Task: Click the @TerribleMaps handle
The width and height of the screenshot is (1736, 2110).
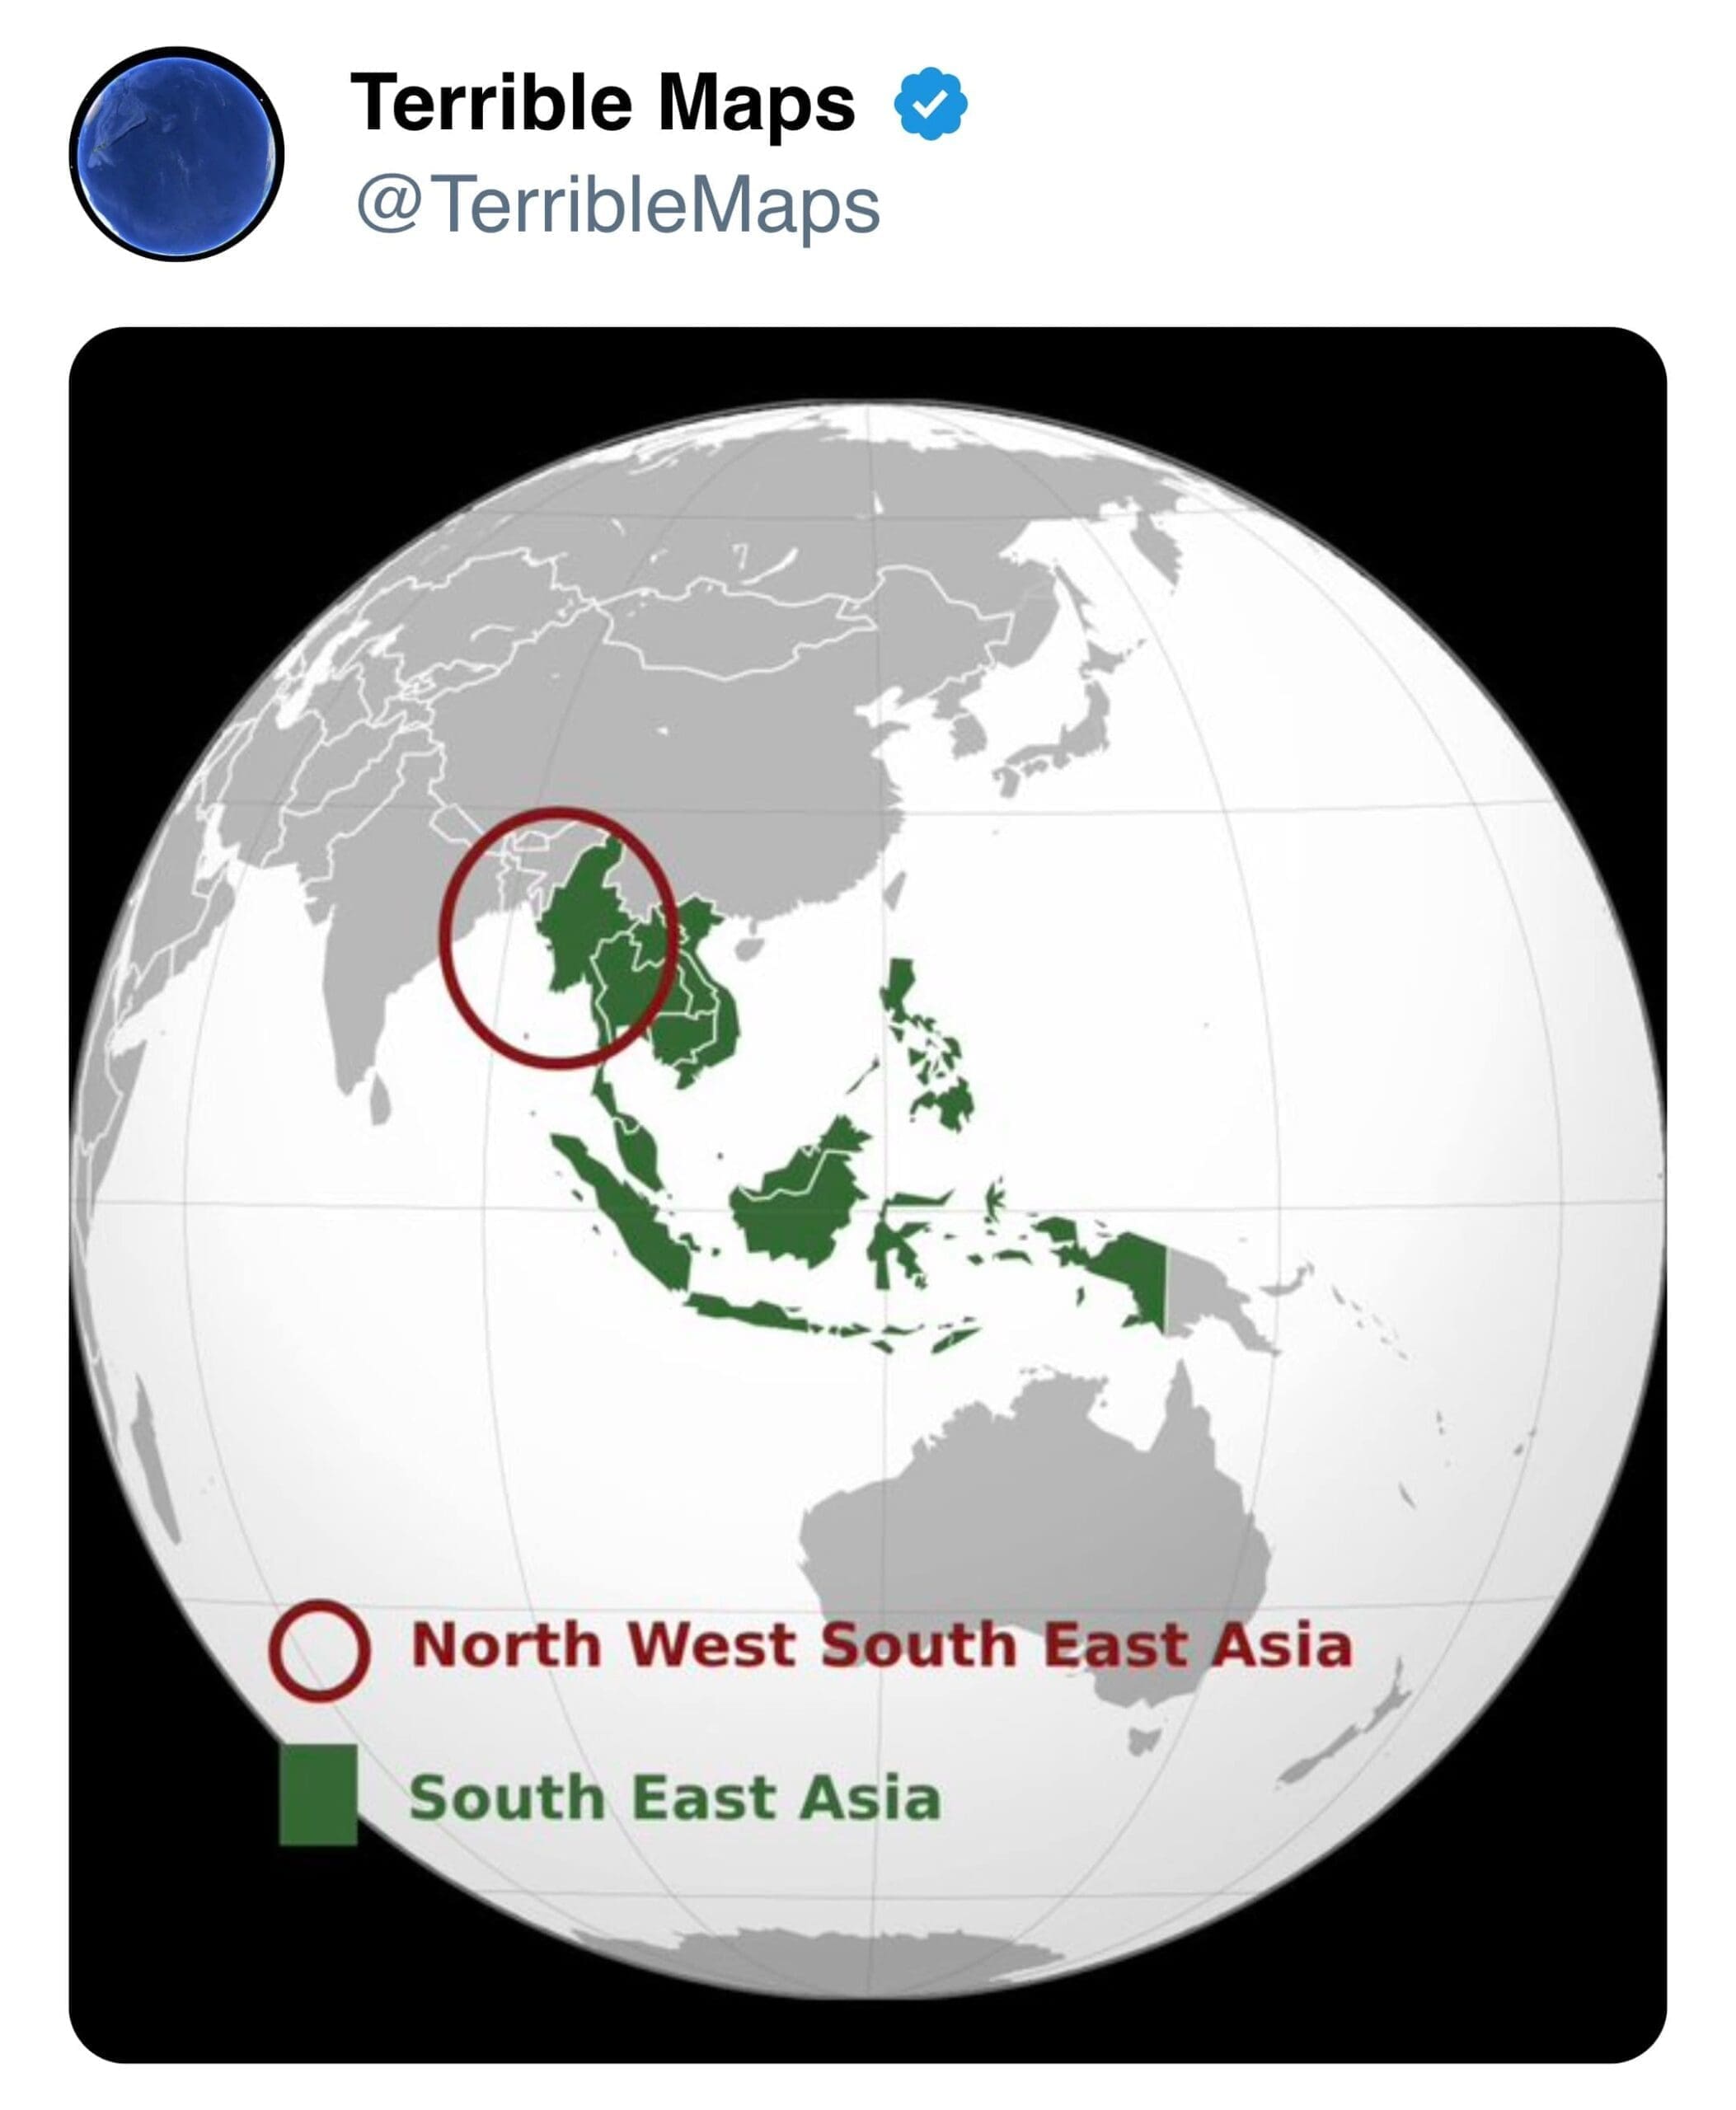Action: tap(617, 205)
